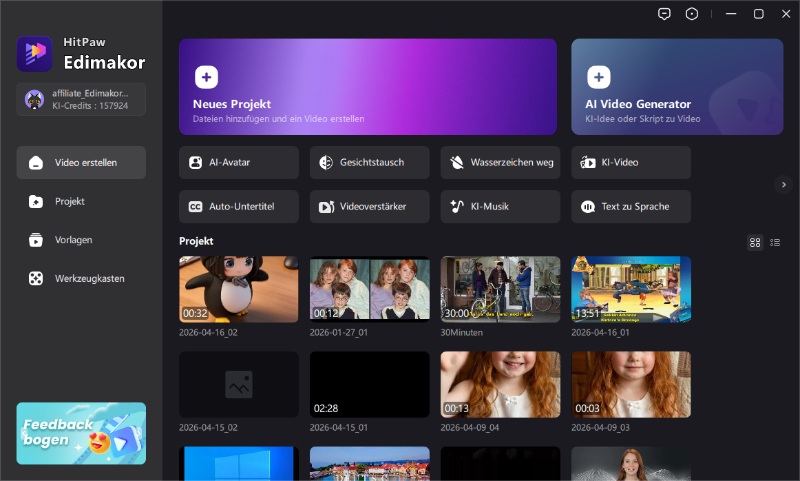Open the AI-Avatar tool
This screenshot has width=800, height=481.
pos(239,163)
